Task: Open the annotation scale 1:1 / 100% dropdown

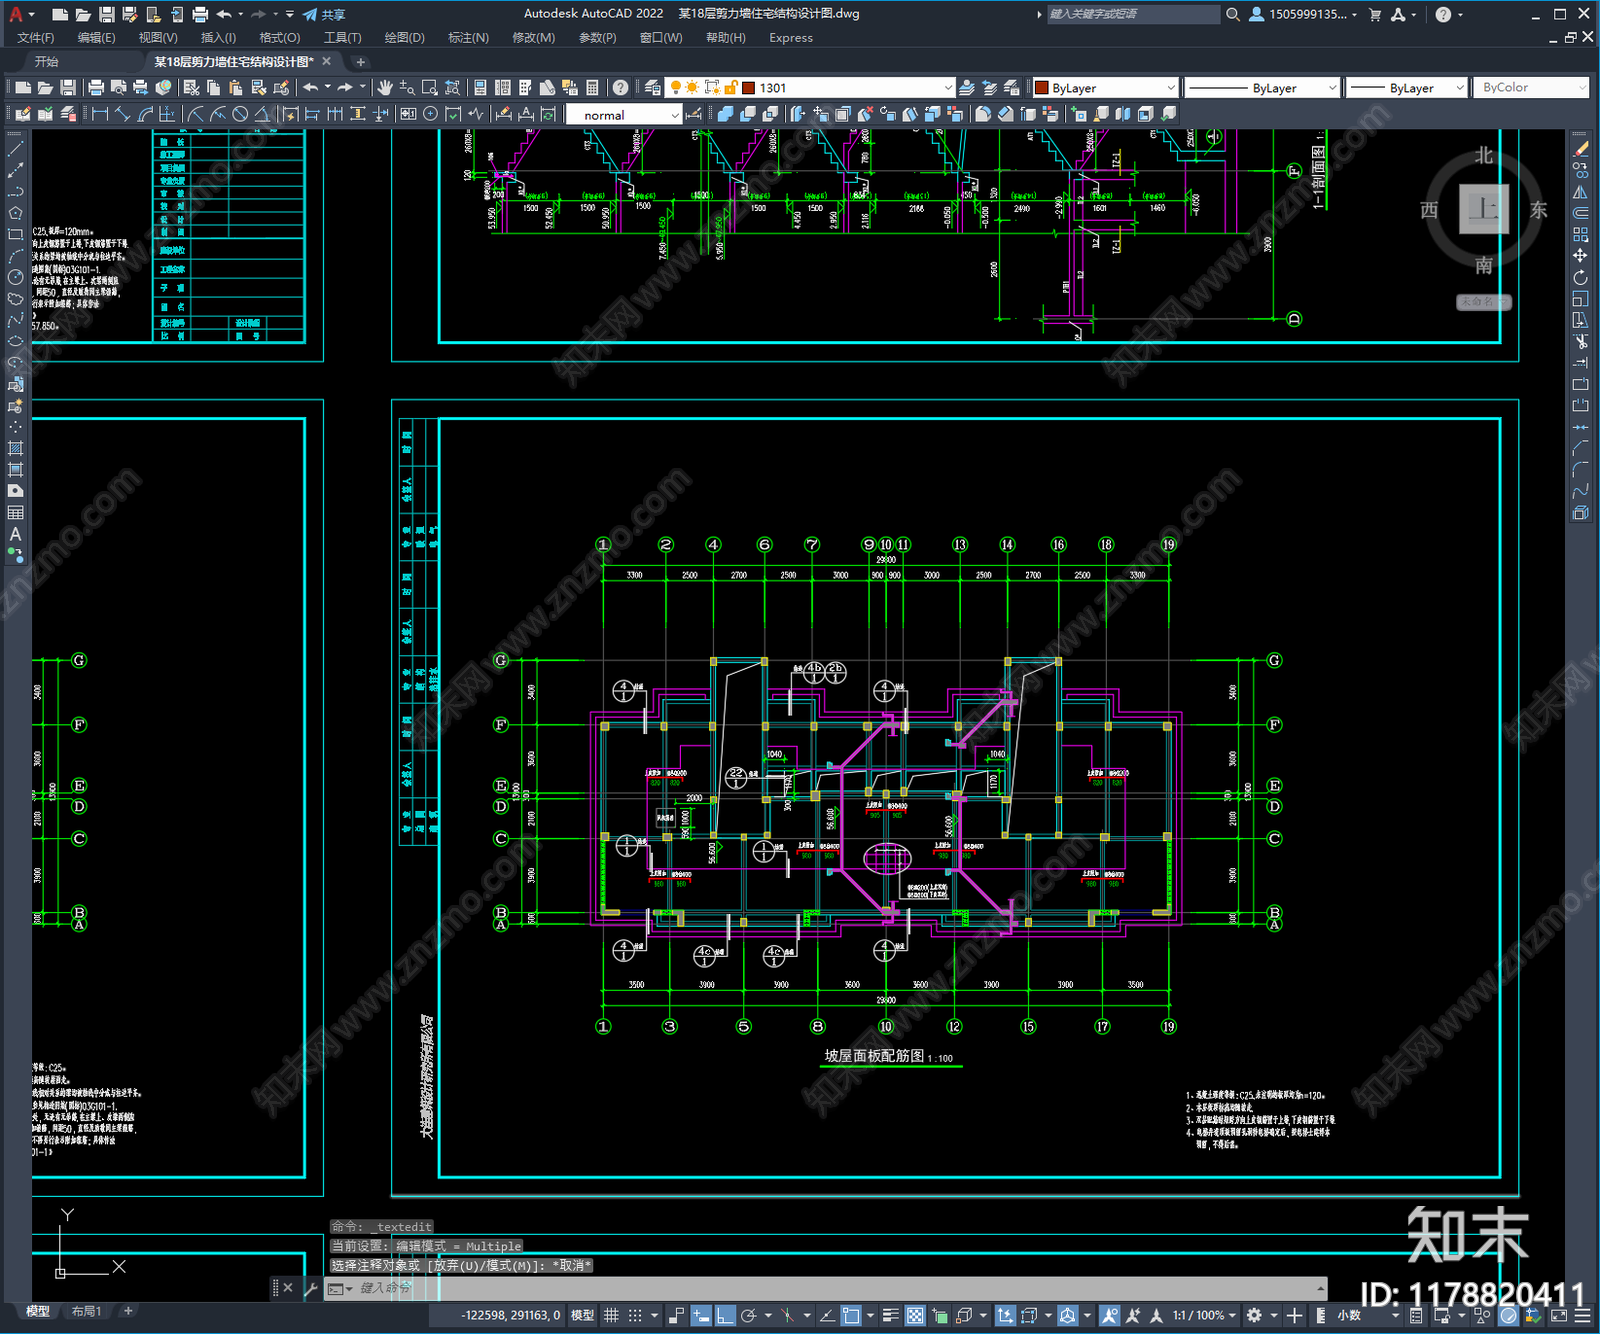Action: (1204, 1315)
